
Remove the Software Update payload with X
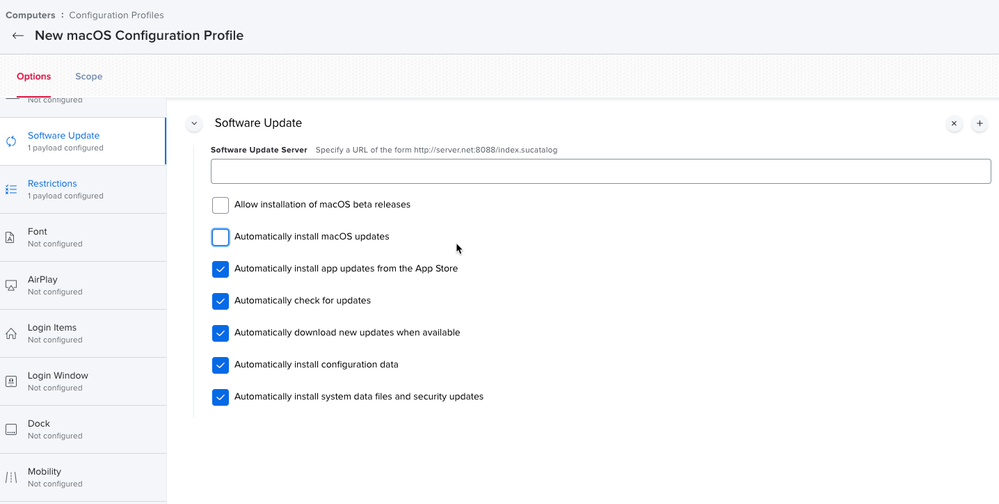[954, 124]
